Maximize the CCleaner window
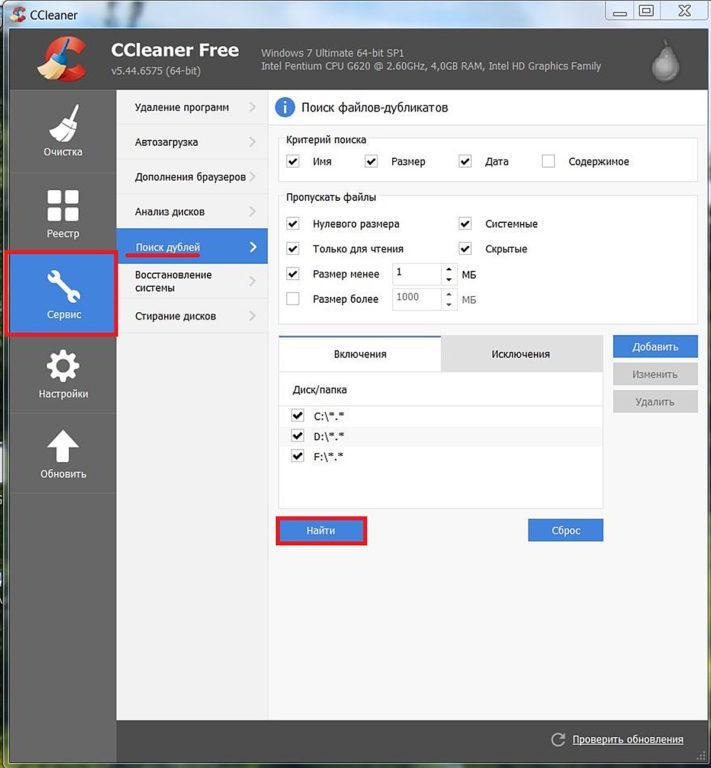Viewport: 711px width, 768px height. click(646, 11)
